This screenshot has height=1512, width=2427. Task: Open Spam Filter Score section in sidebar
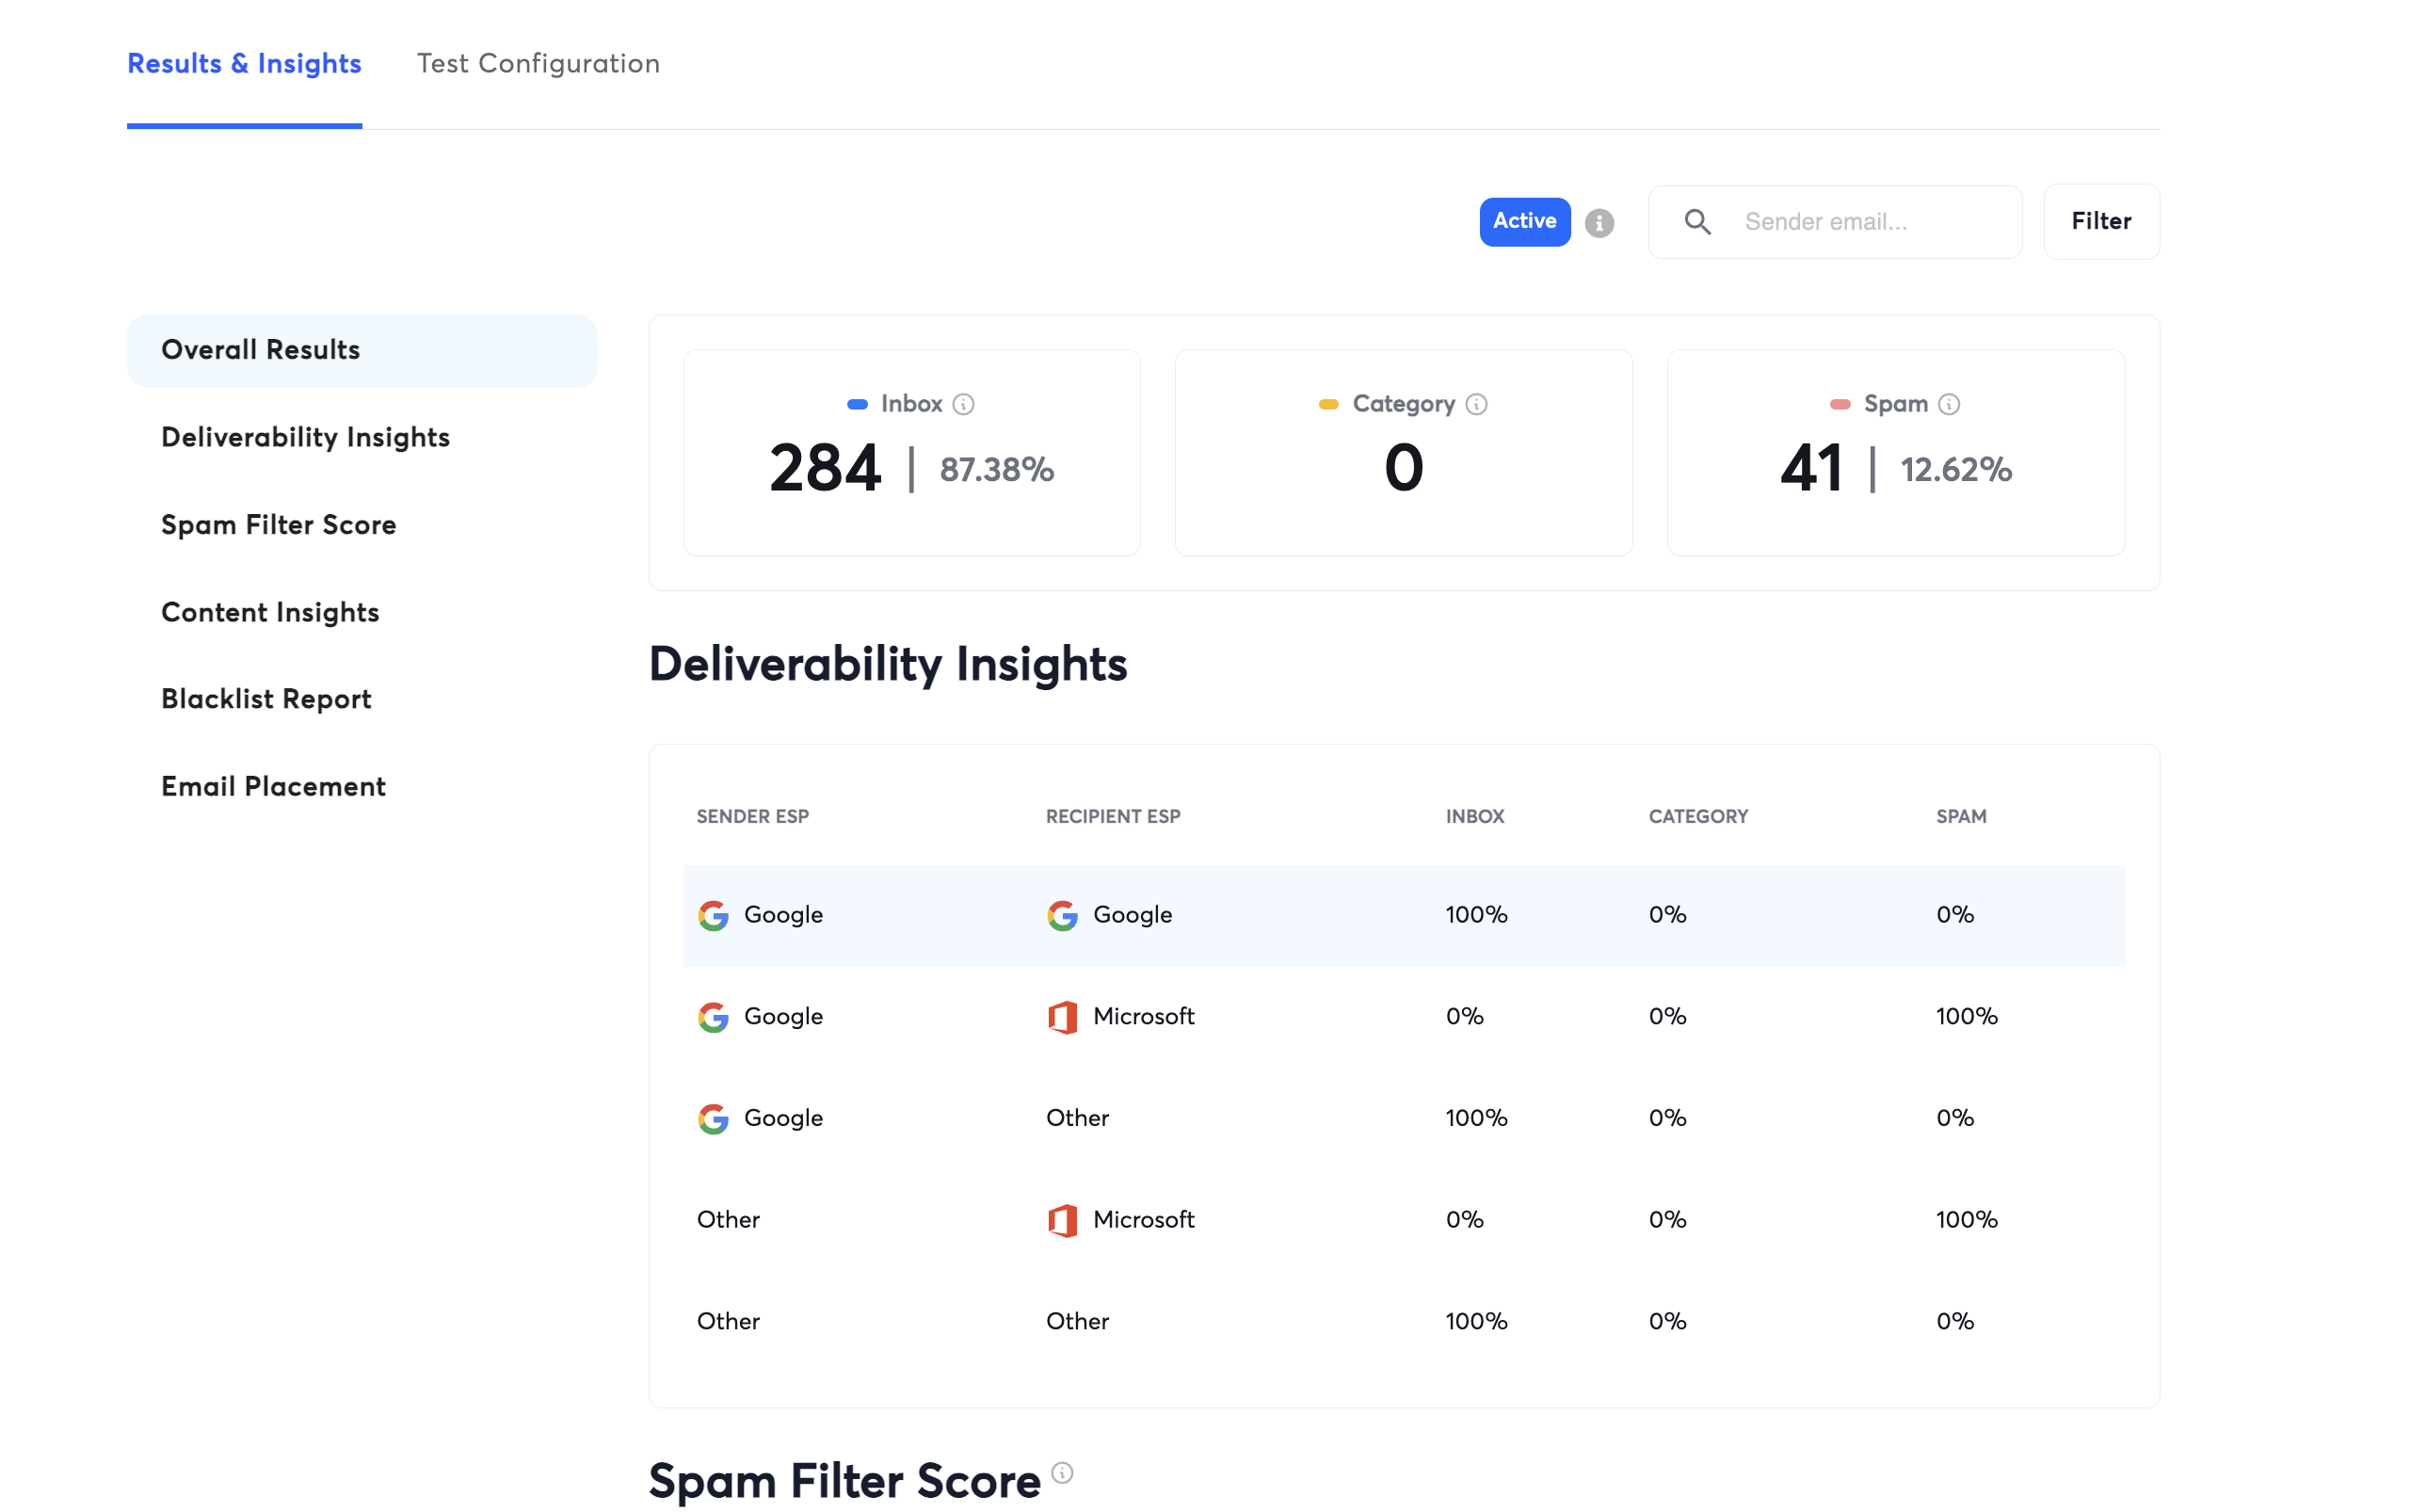coord(278,525)
